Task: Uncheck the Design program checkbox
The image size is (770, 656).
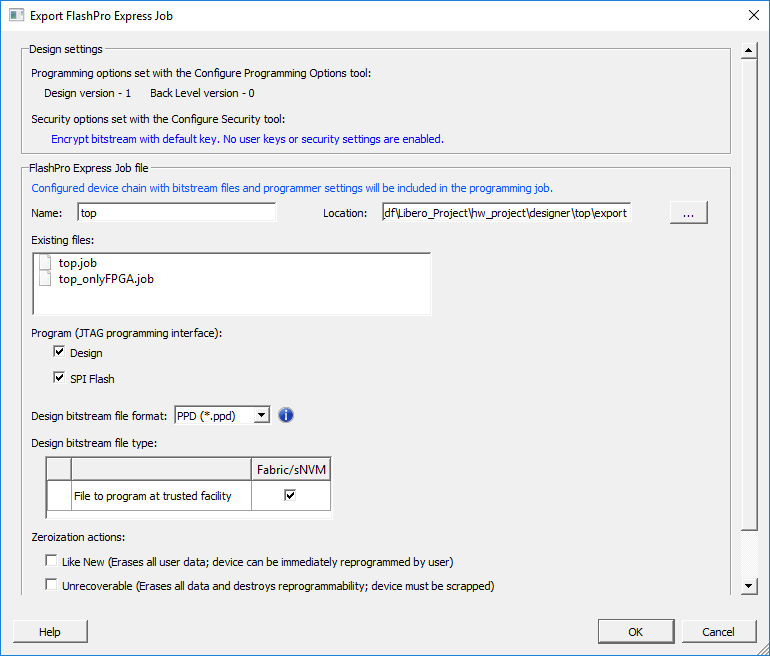Action: (x=59, y=352)
